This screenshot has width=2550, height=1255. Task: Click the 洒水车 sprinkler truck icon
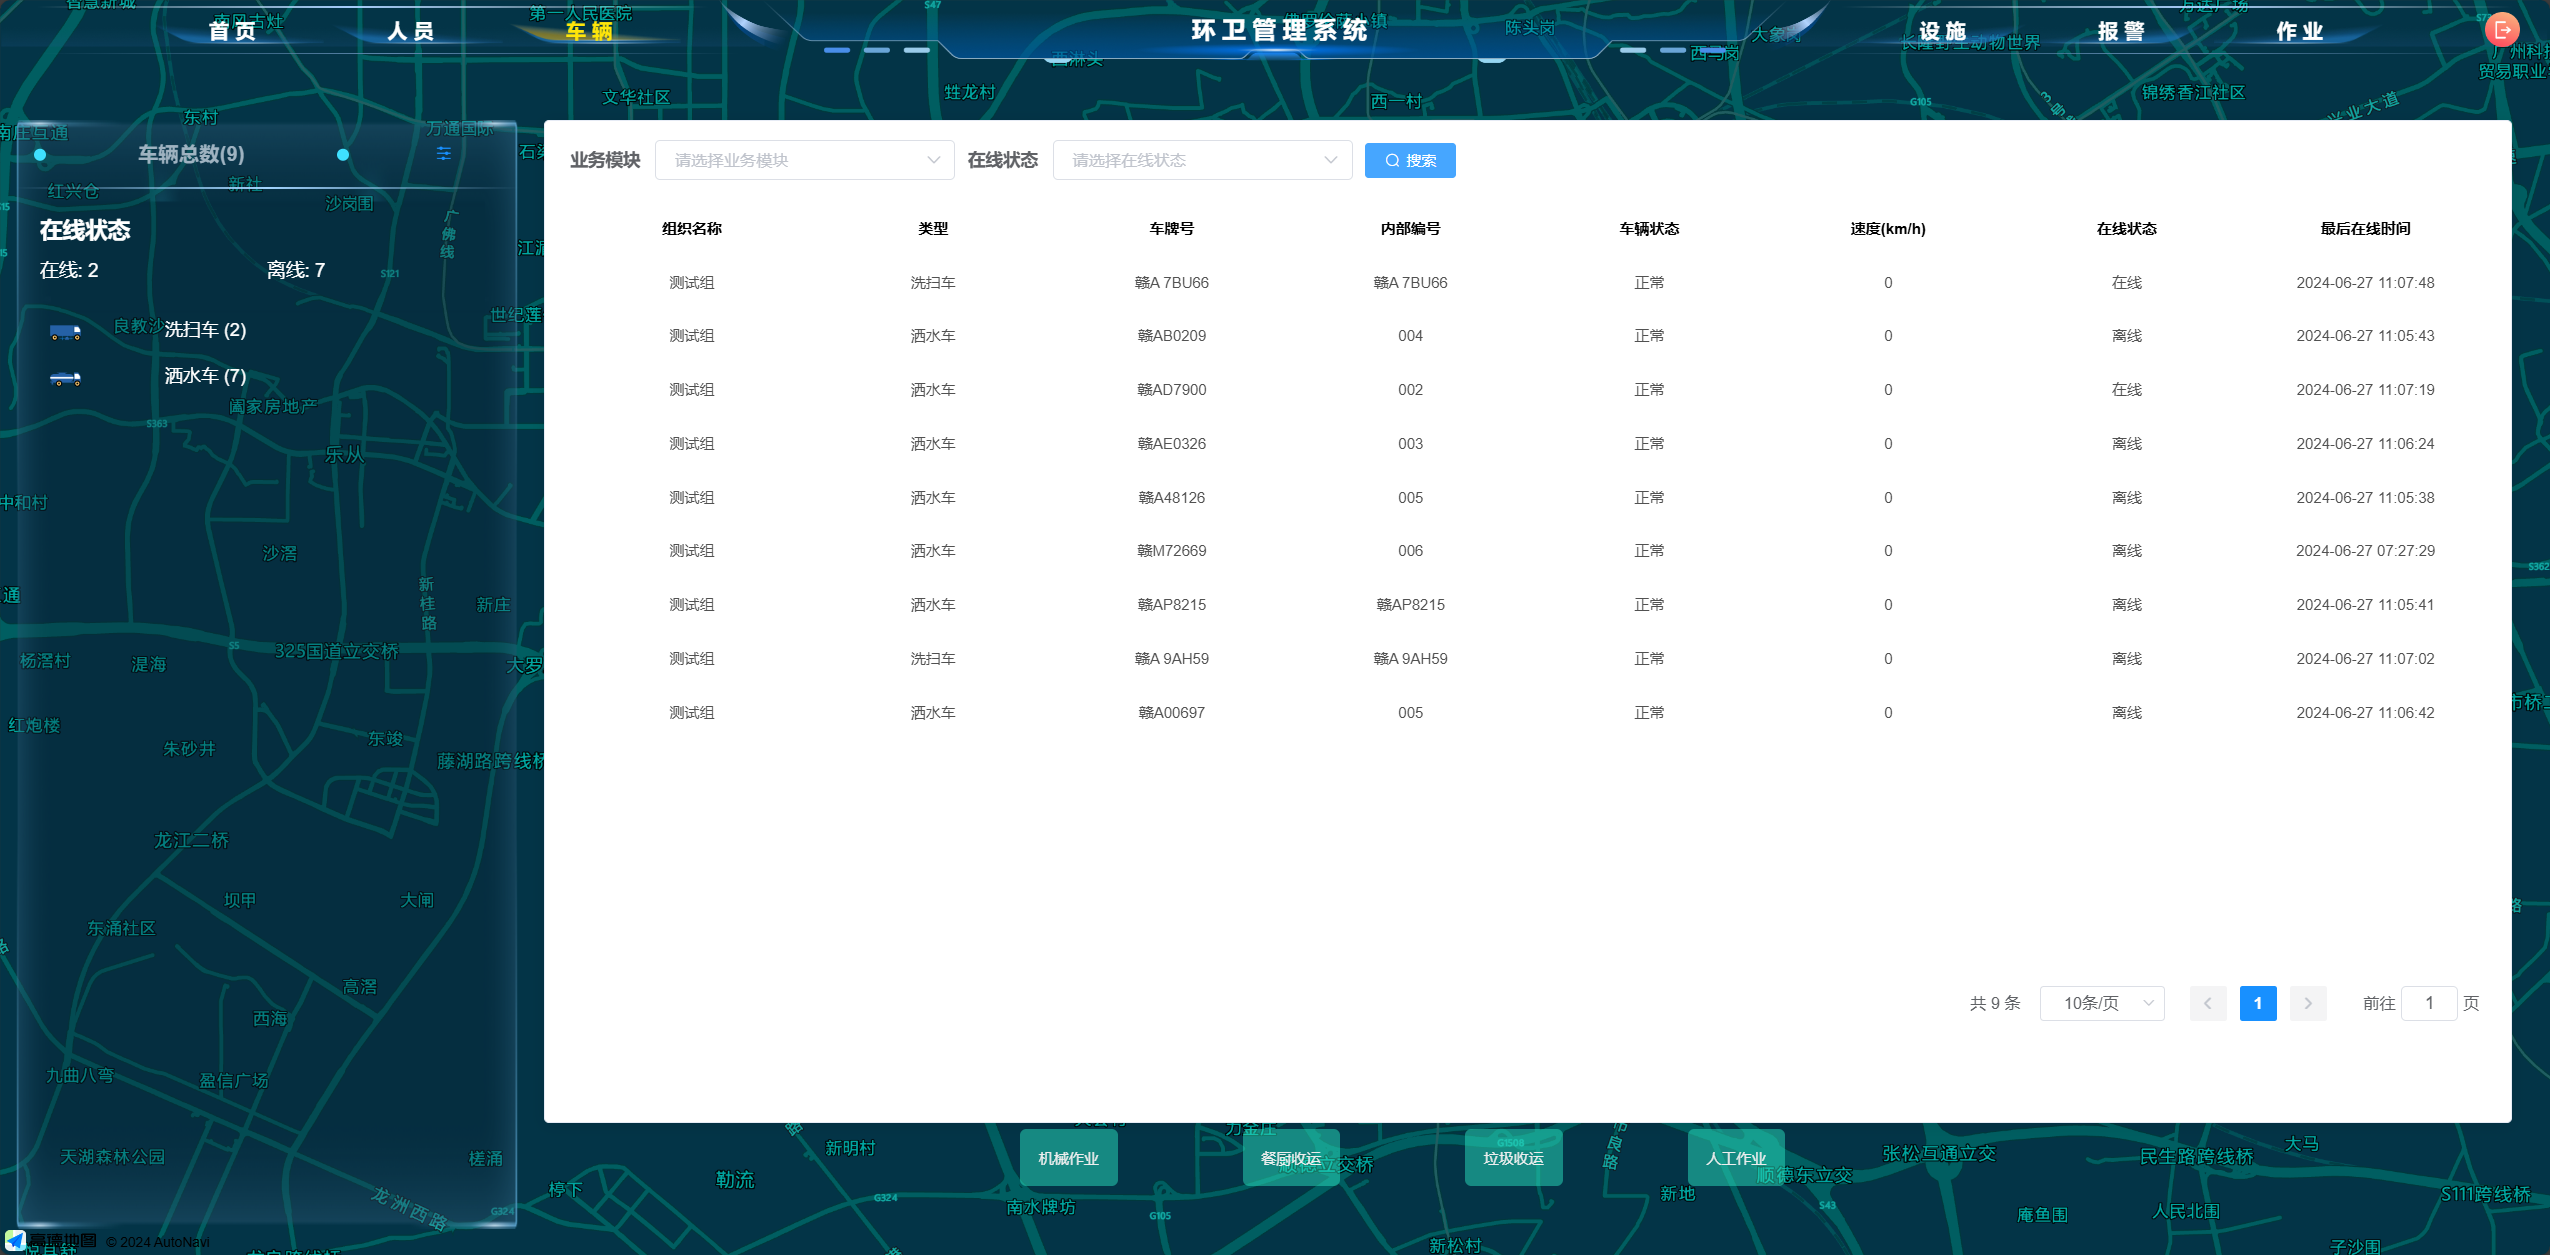point(65,378)
